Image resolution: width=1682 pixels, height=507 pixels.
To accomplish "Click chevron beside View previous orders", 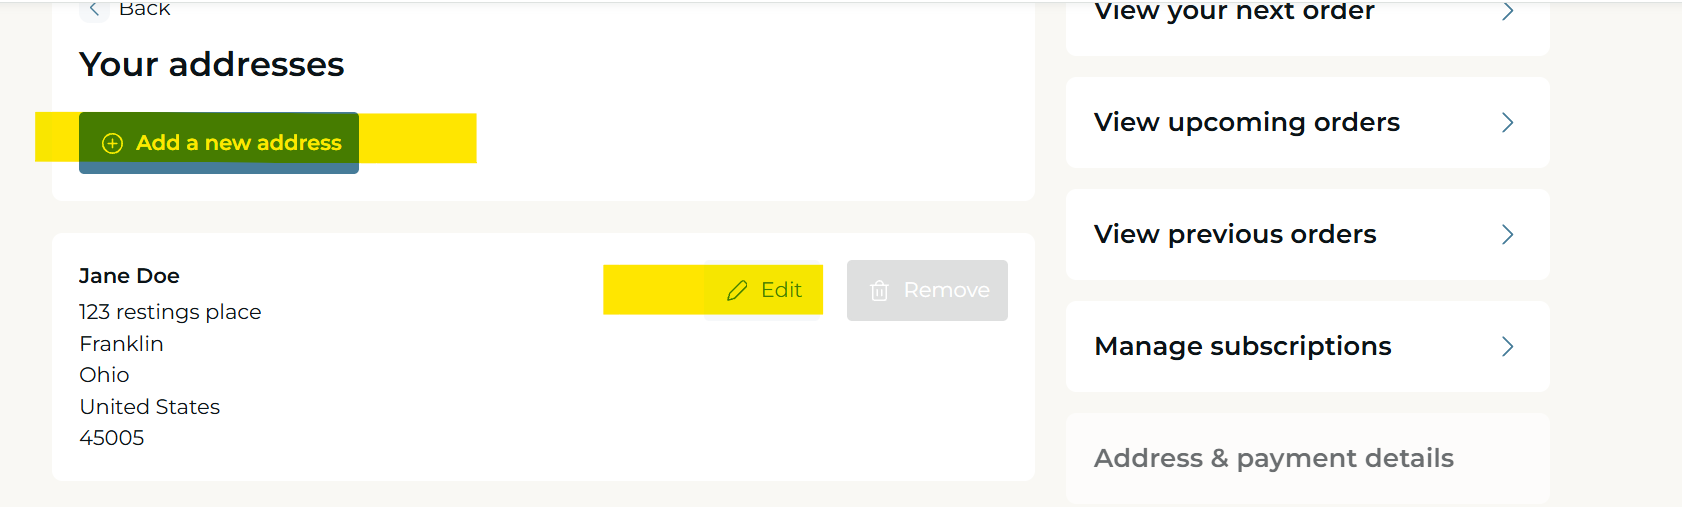I will pos(1508,234).
